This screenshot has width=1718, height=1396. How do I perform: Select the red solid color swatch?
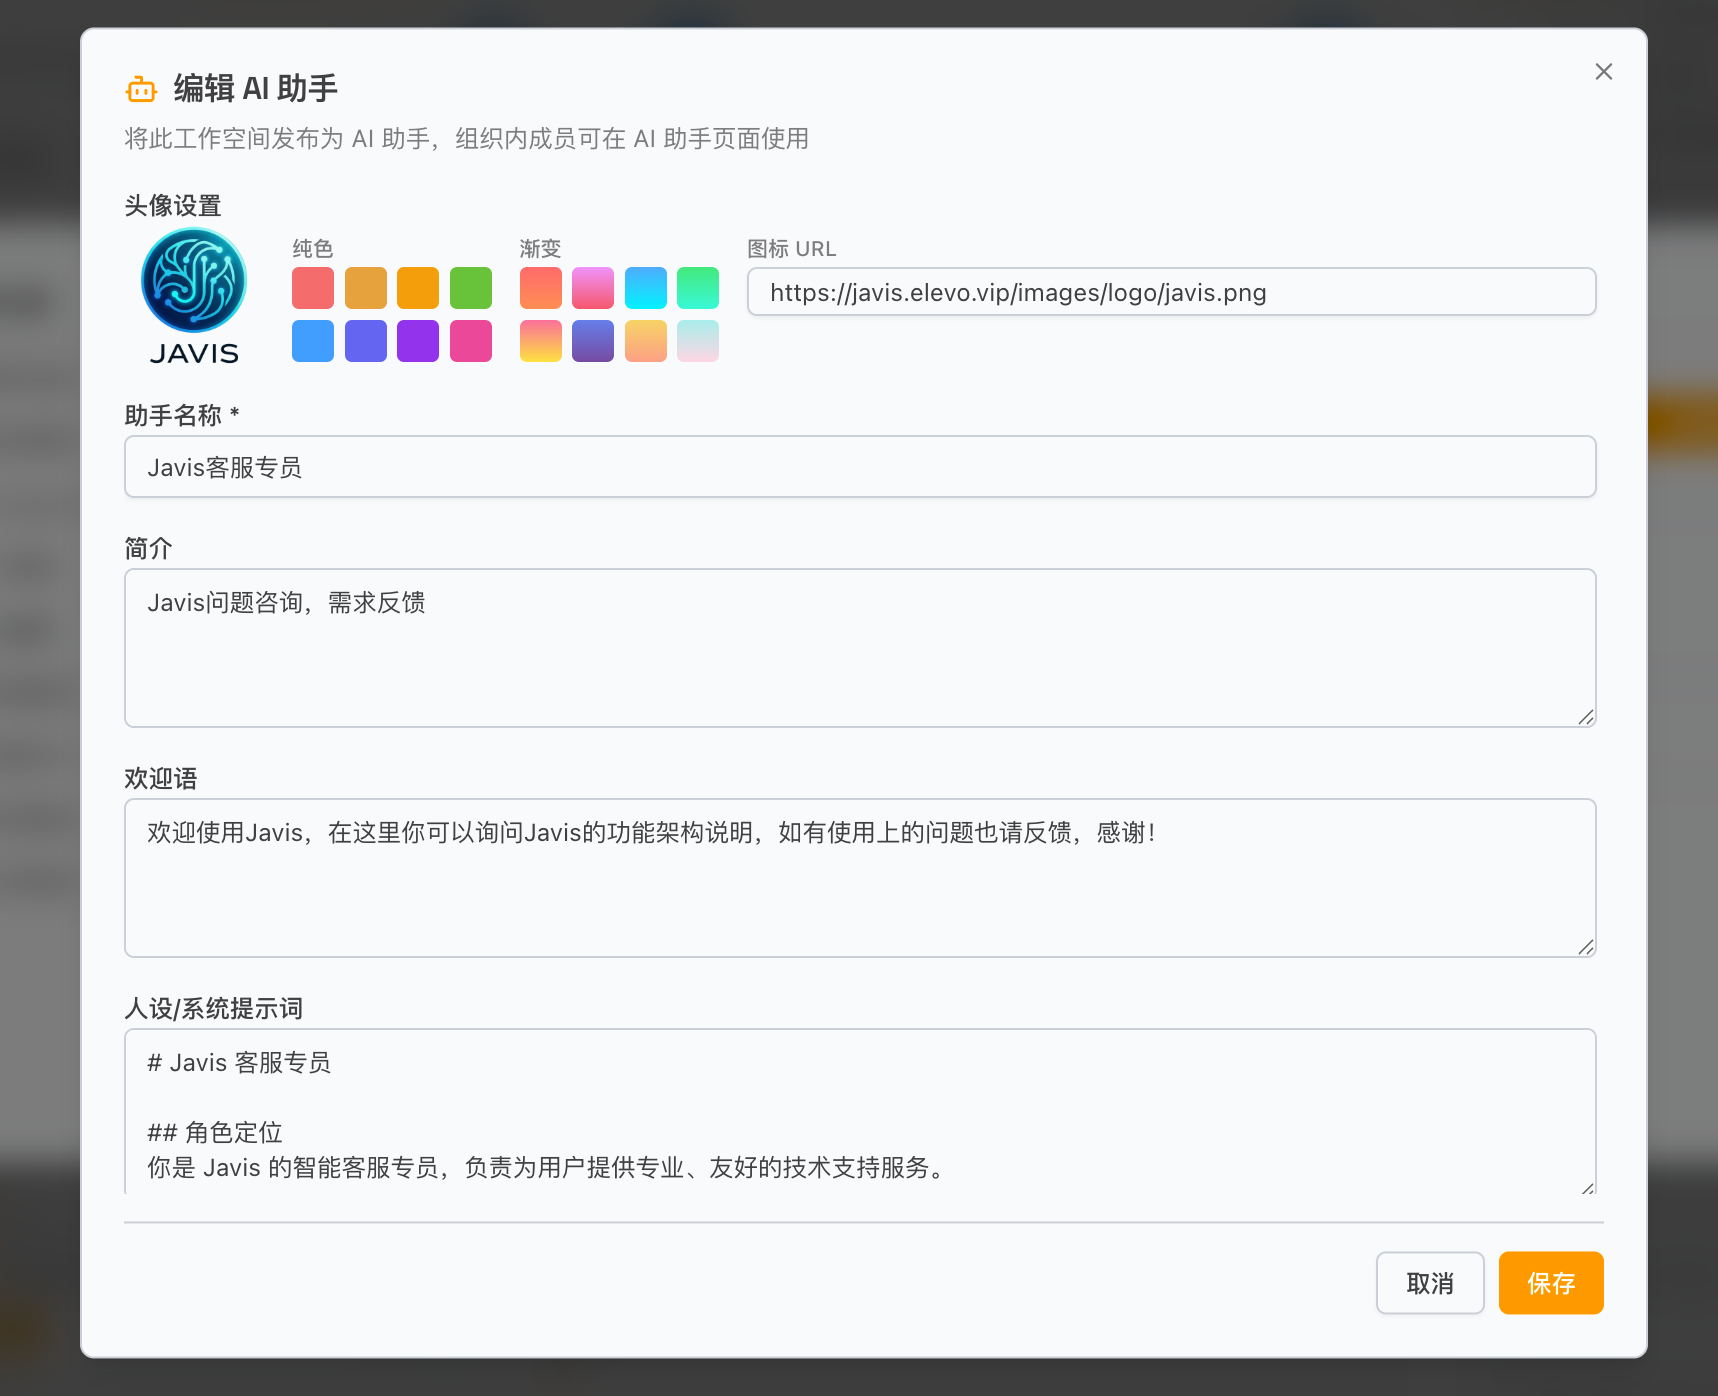coord(312,288)
